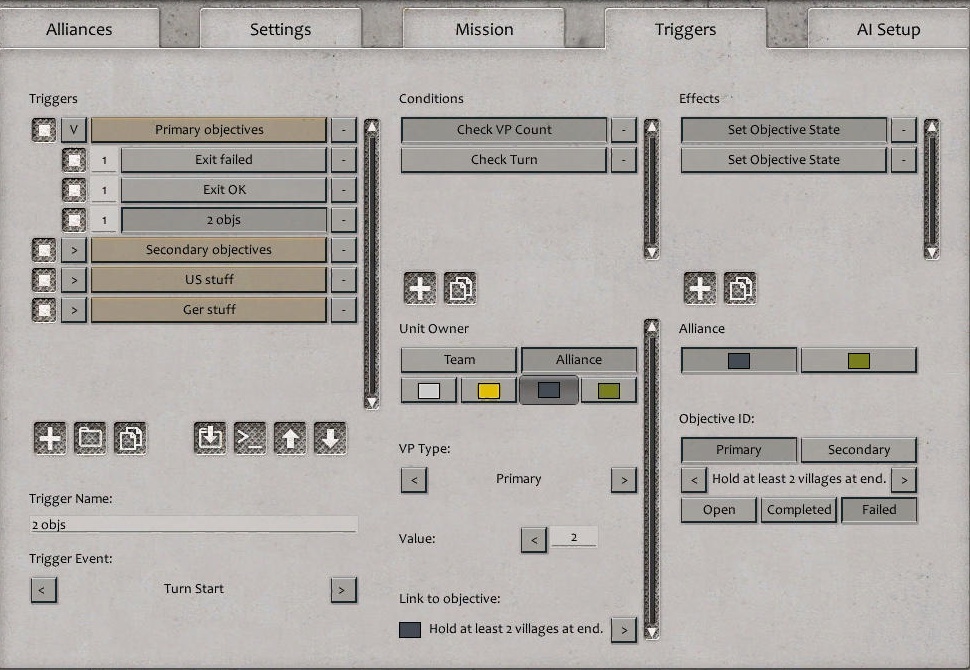Duplicate the selected effect

[740, 288]
